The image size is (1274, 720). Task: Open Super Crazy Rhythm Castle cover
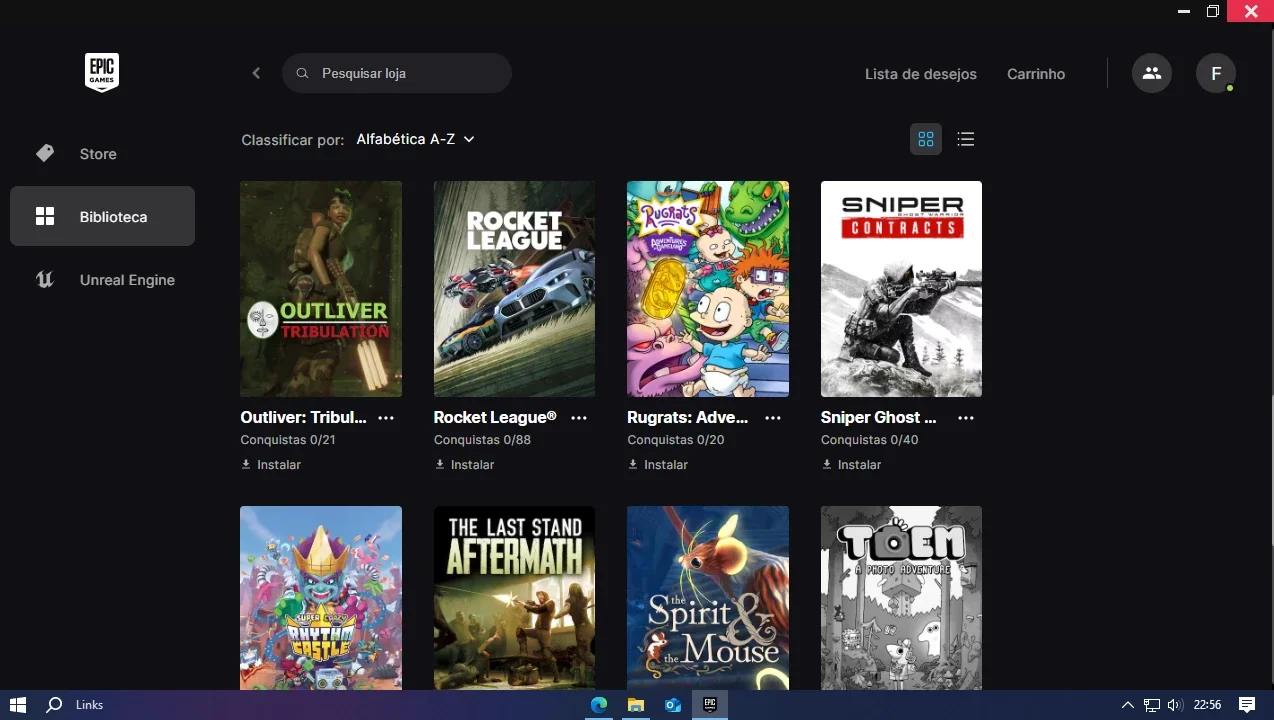click(321, 597)
